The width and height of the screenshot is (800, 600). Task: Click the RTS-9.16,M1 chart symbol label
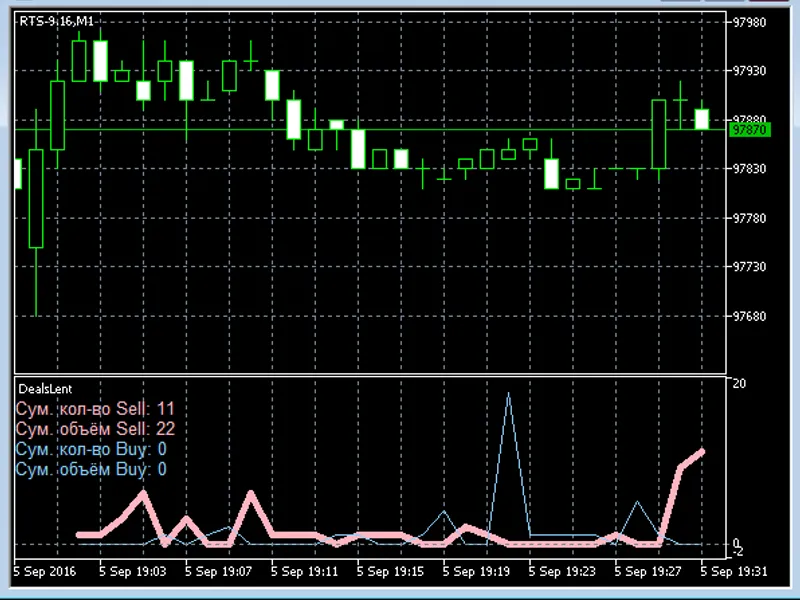56,21
